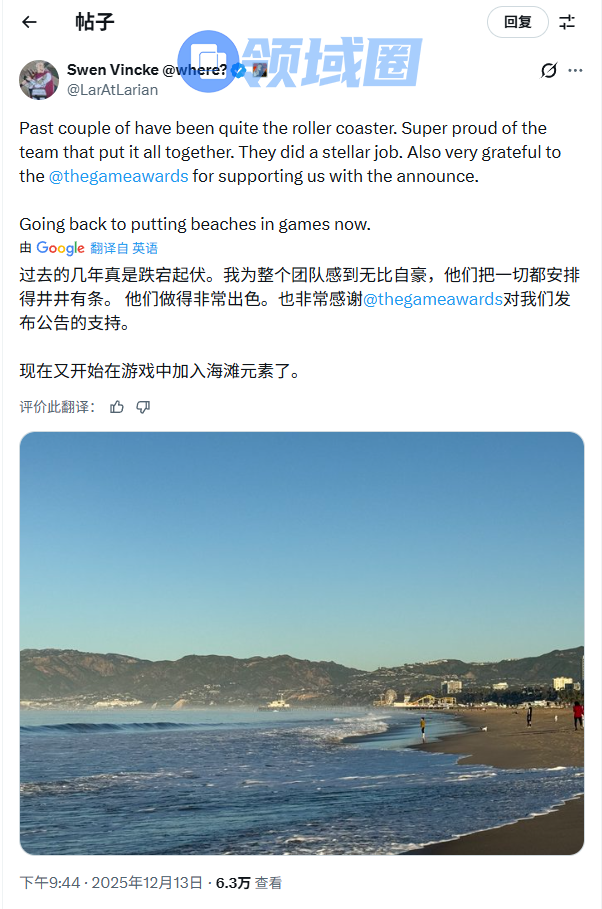602x909 pixels.
Task: Open @thegameawards mention in the English text
Action: click(118, 176)
